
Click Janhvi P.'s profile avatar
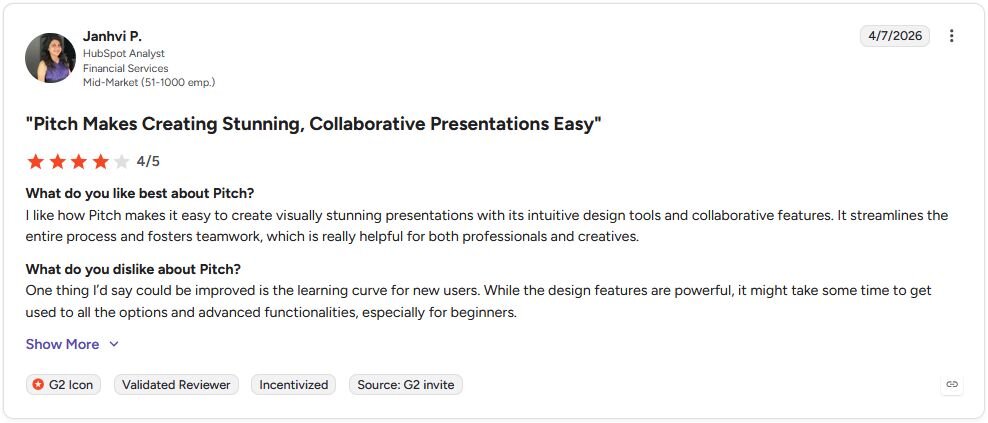(x=50, y=58)
